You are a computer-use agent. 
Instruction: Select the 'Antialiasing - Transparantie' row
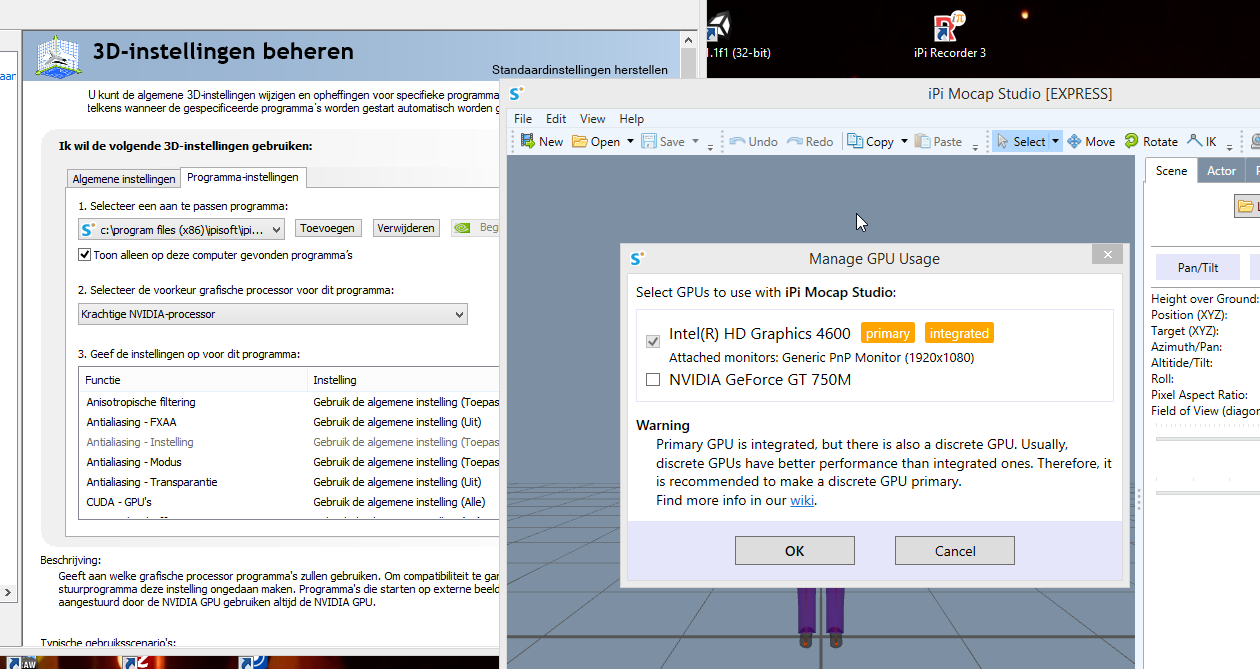289,482
